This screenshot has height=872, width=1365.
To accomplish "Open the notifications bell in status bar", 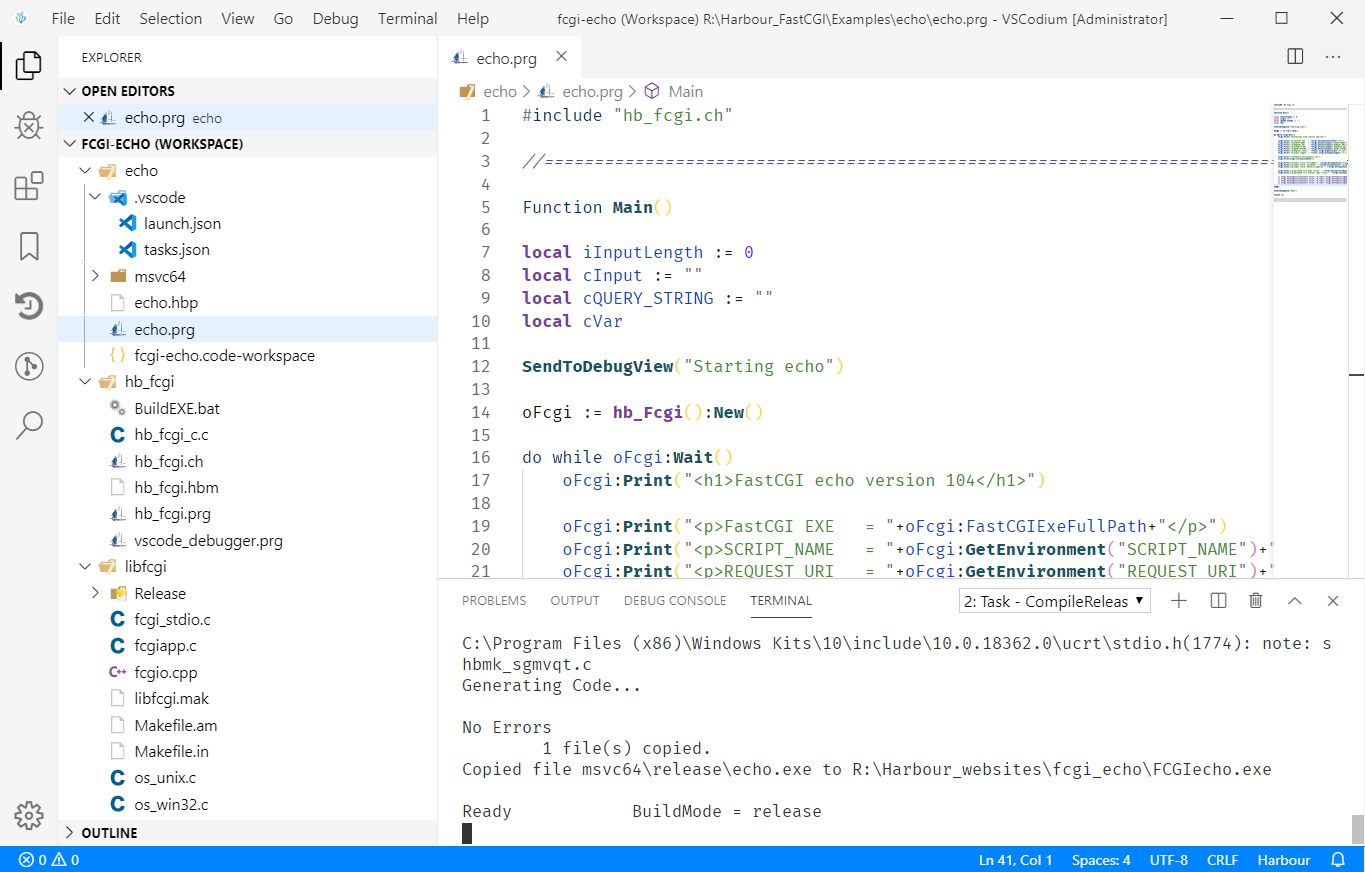I will pyautogui.click(x=1338, y=860).
